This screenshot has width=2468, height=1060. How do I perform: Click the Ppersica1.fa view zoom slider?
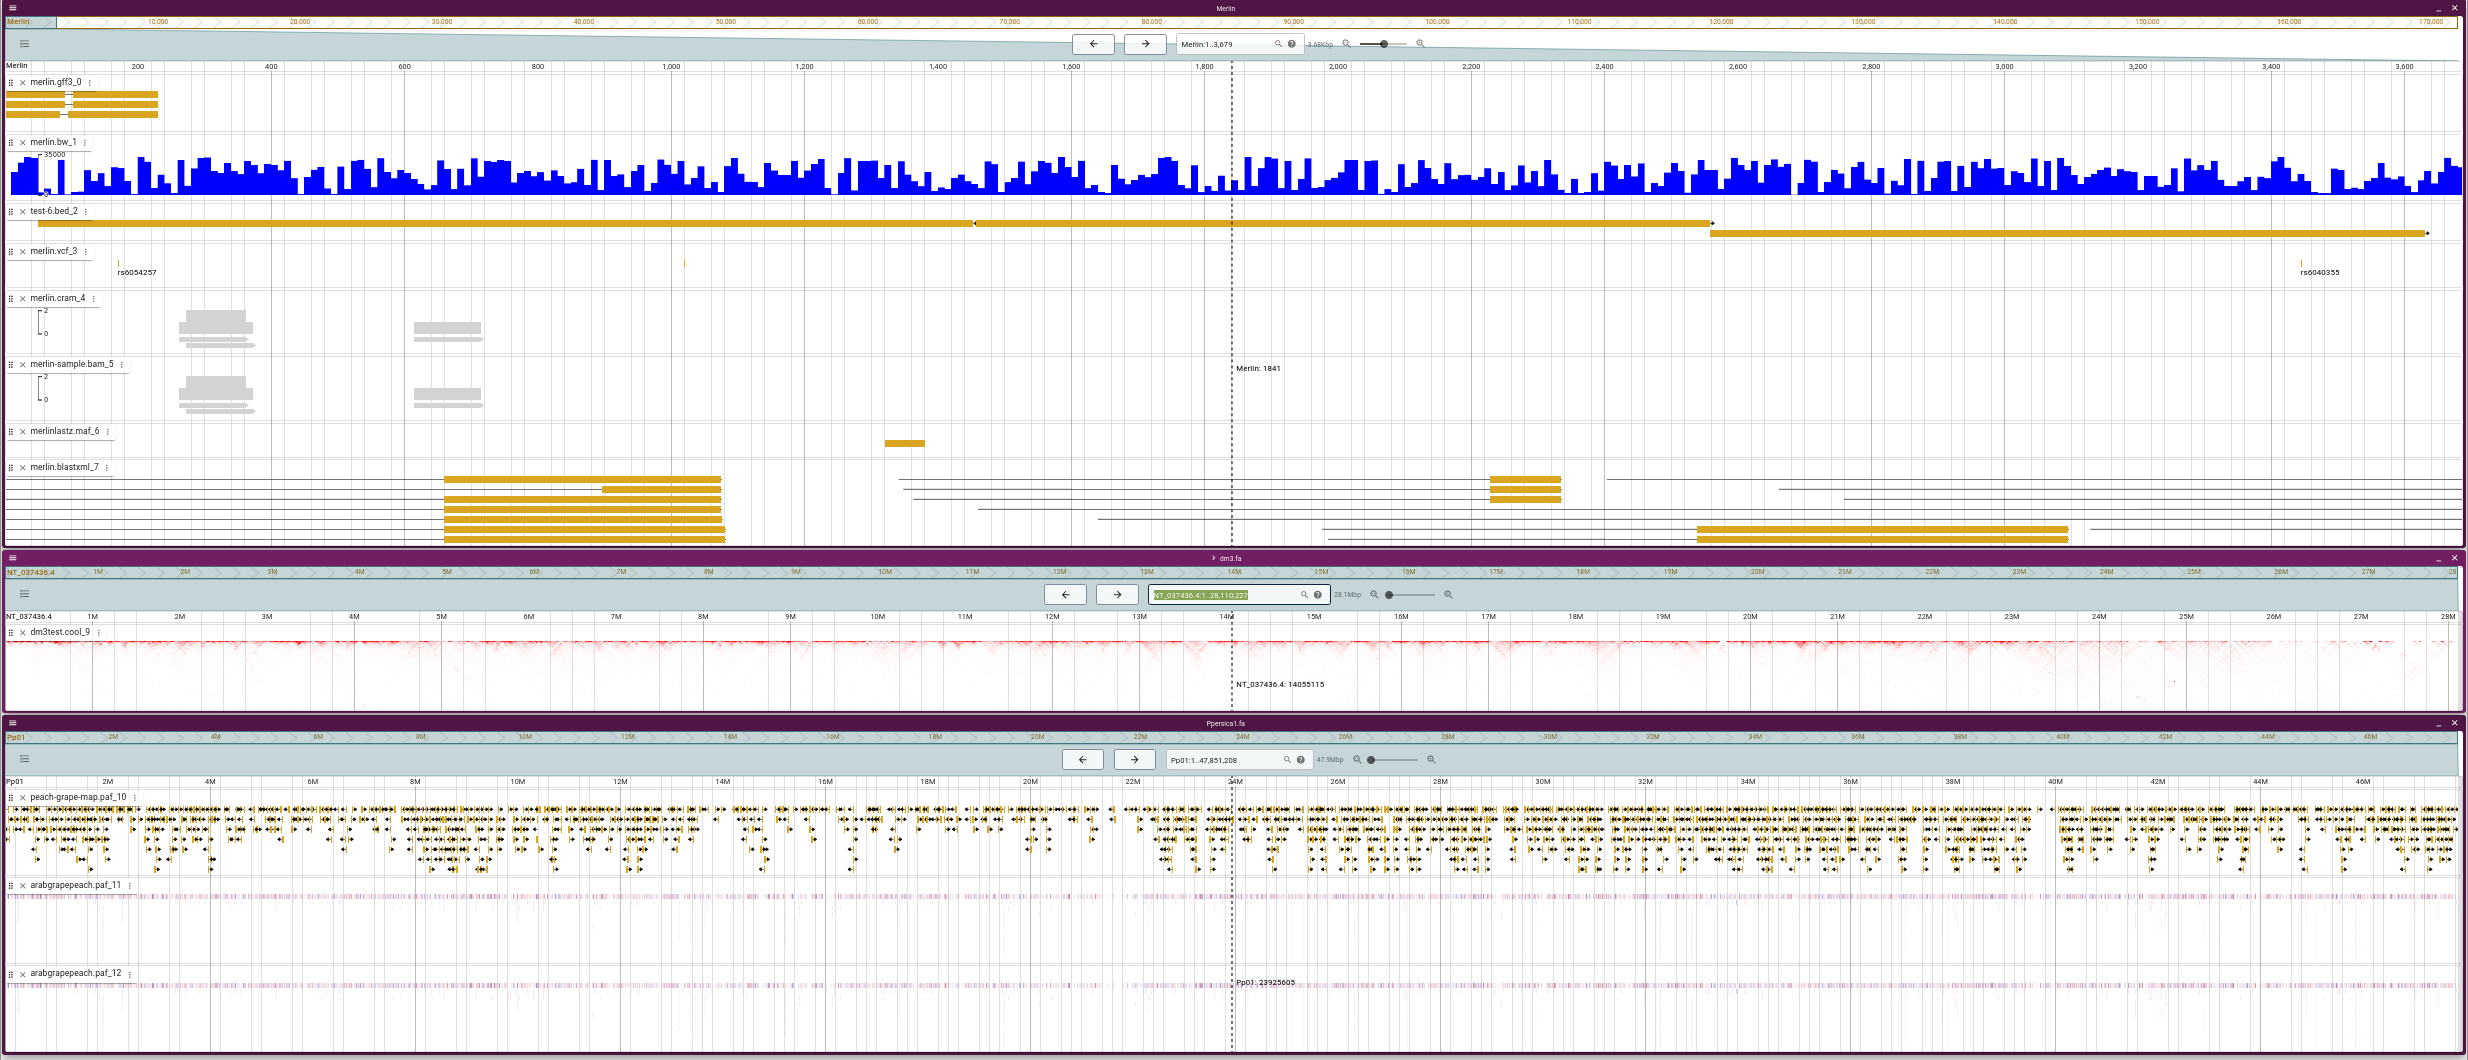click(x=1394, y=760)
